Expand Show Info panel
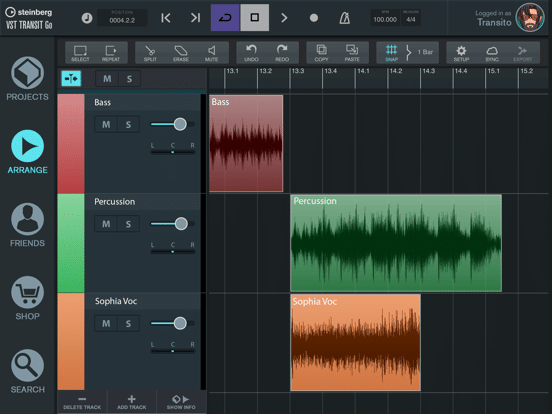Viewport: 552px width, 414px height. tap(181, 402)
